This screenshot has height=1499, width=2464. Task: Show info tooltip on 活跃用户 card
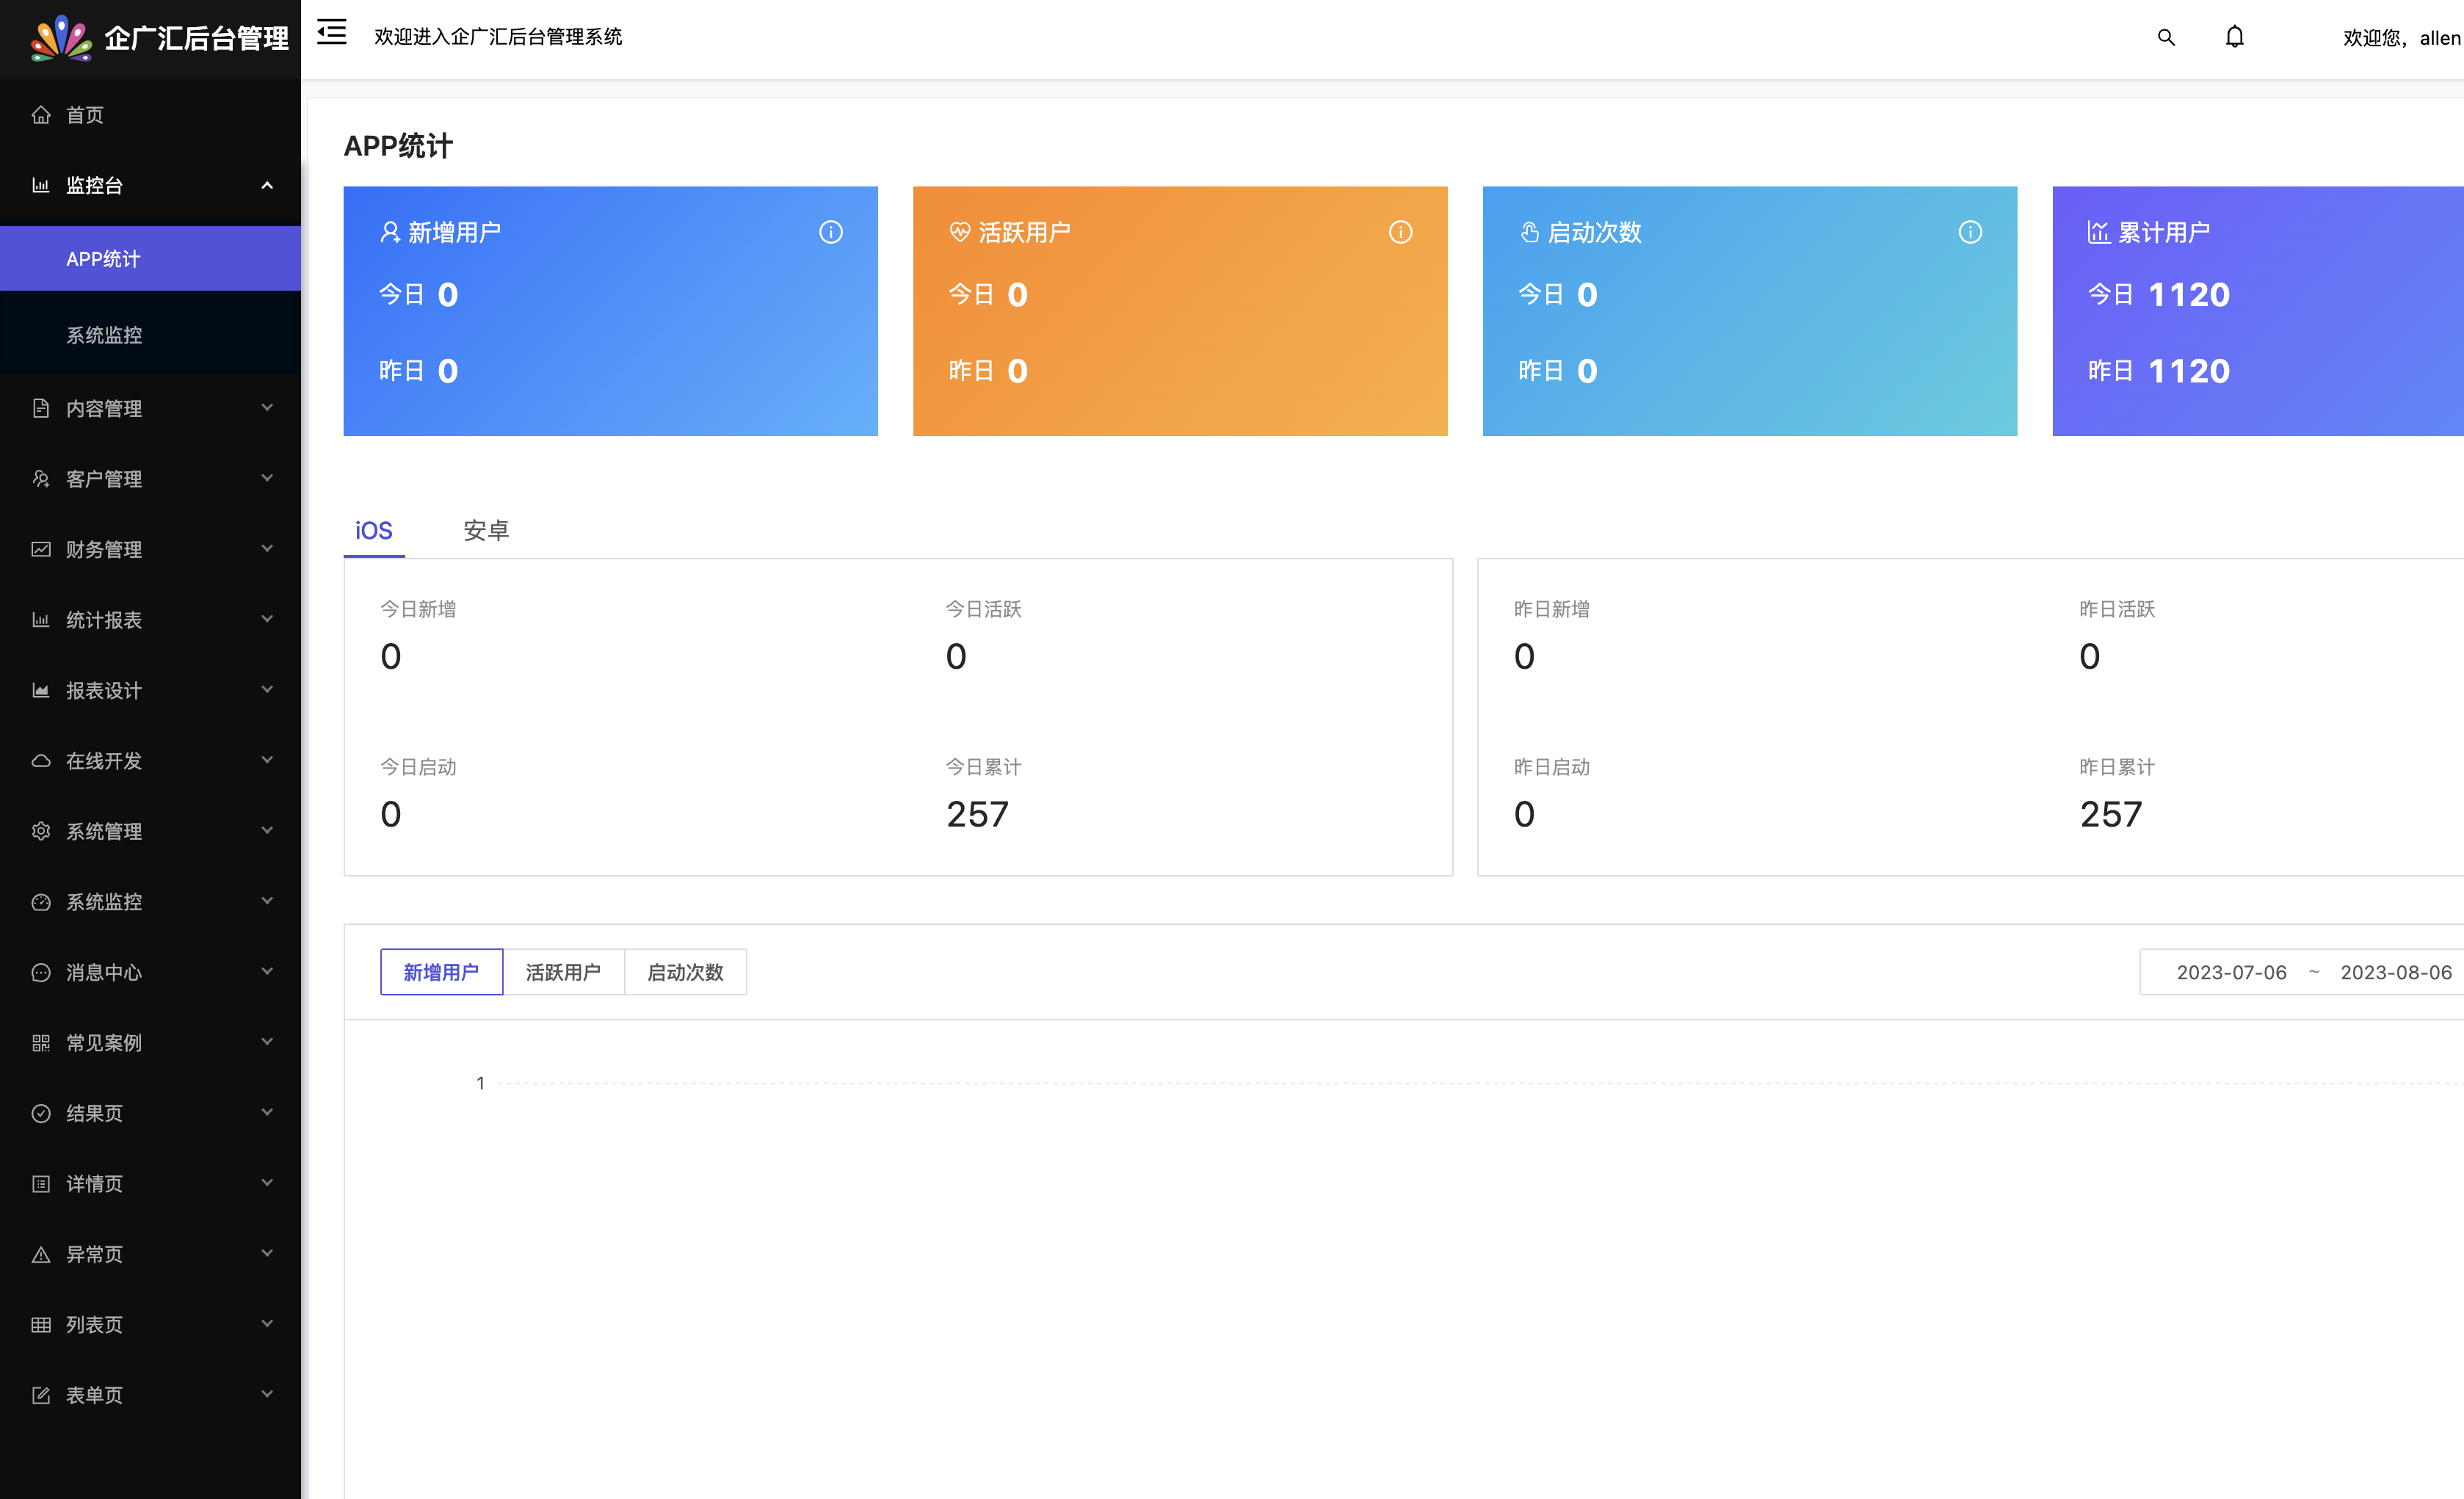click(1400, 232)
